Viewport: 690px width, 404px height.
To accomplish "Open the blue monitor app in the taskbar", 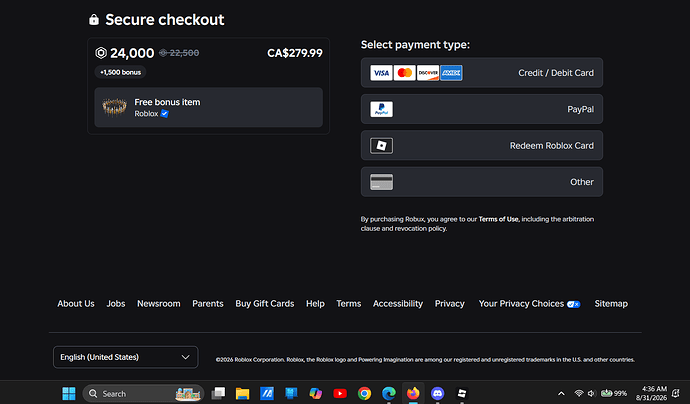I will pyautogui.click(x=291, y=393).
